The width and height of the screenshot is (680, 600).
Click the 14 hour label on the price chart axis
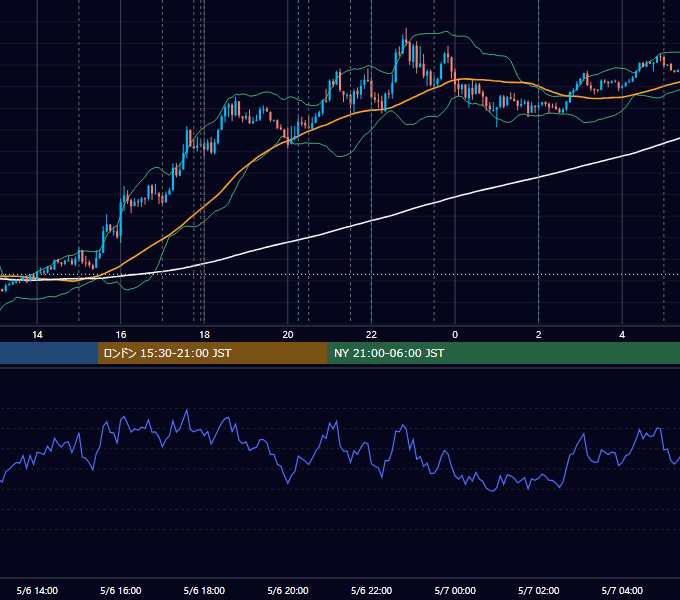pos(37,335)
